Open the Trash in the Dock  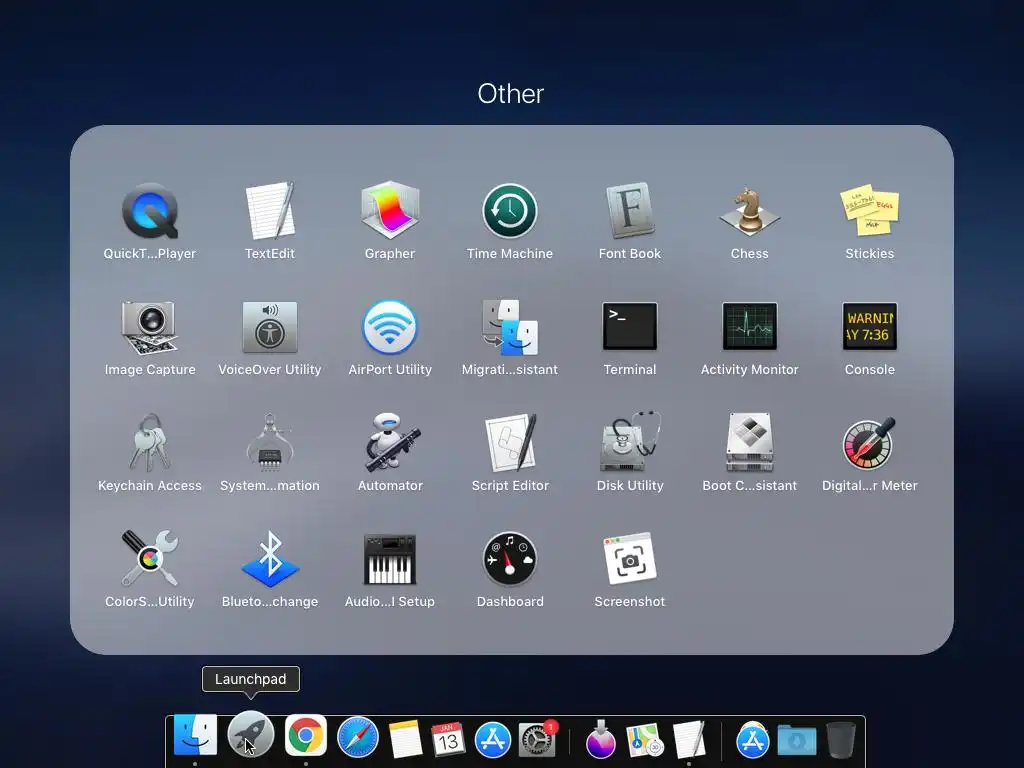tap(841, 739)
